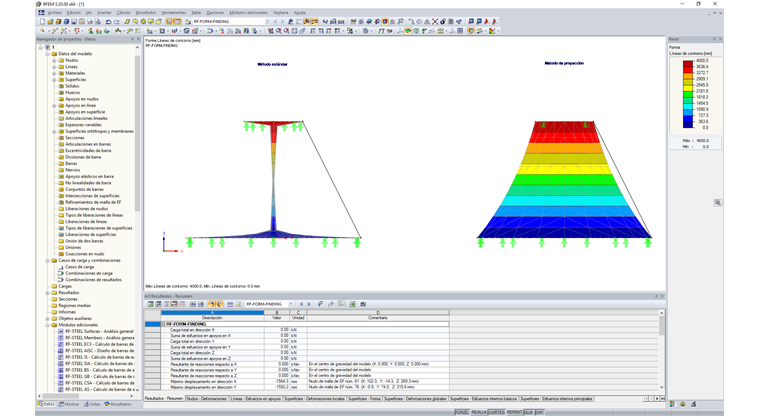Click the magnifier zoom icon on panel edge
Image resolution: width=760 pixels, height=416 pixels.
[718, 203]
